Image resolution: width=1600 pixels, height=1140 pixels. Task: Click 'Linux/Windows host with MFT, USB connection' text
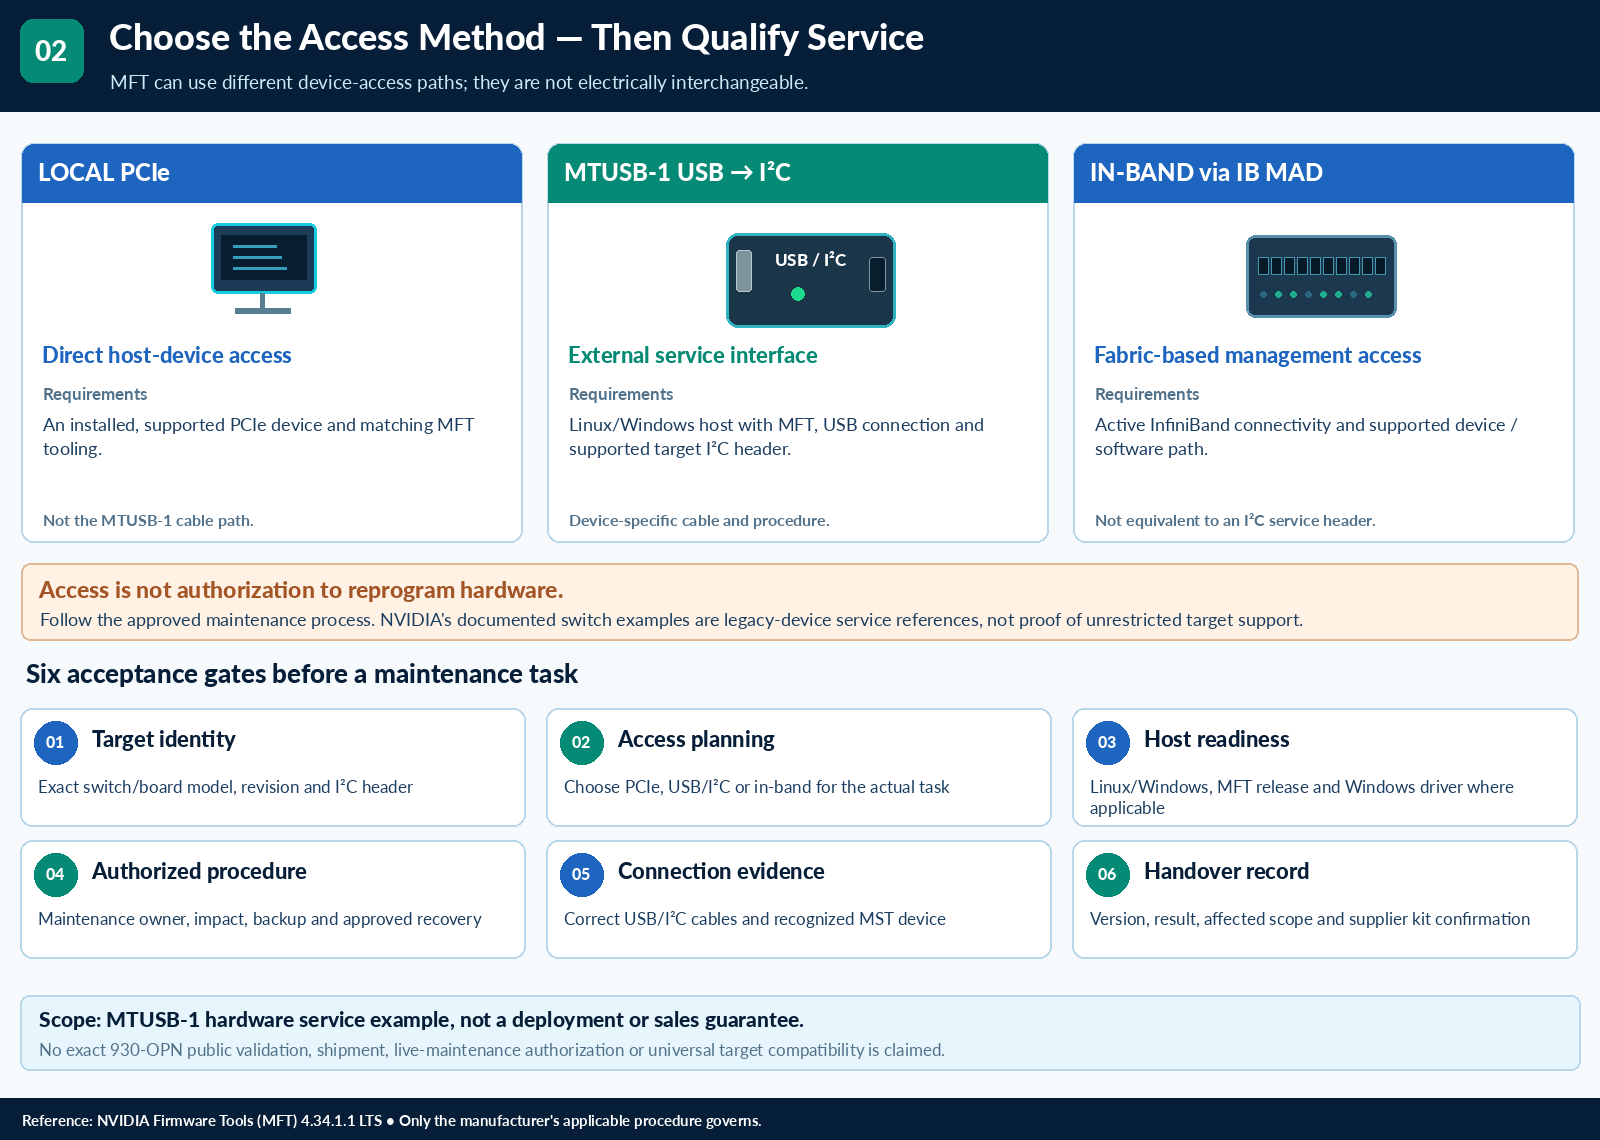point(777,437)
